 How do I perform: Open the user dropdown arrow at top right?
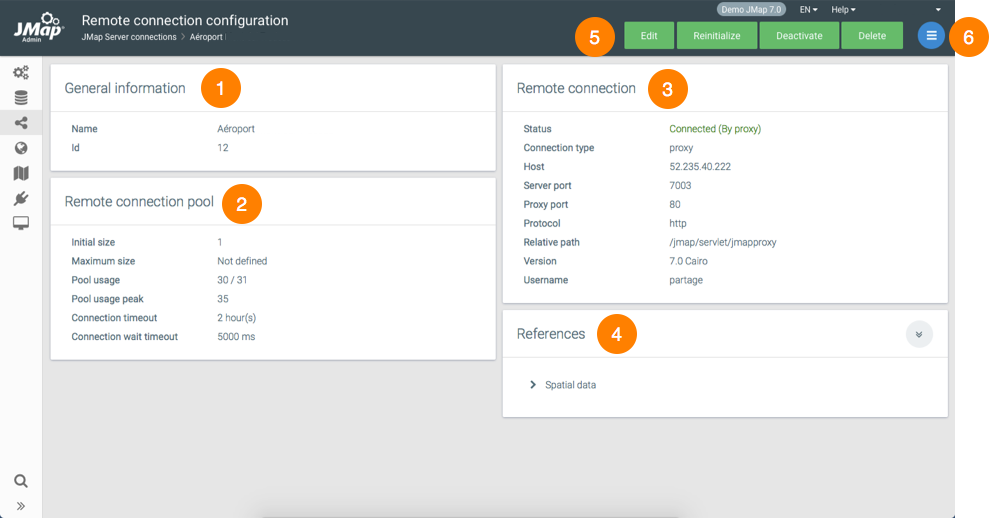pos(938,9)
